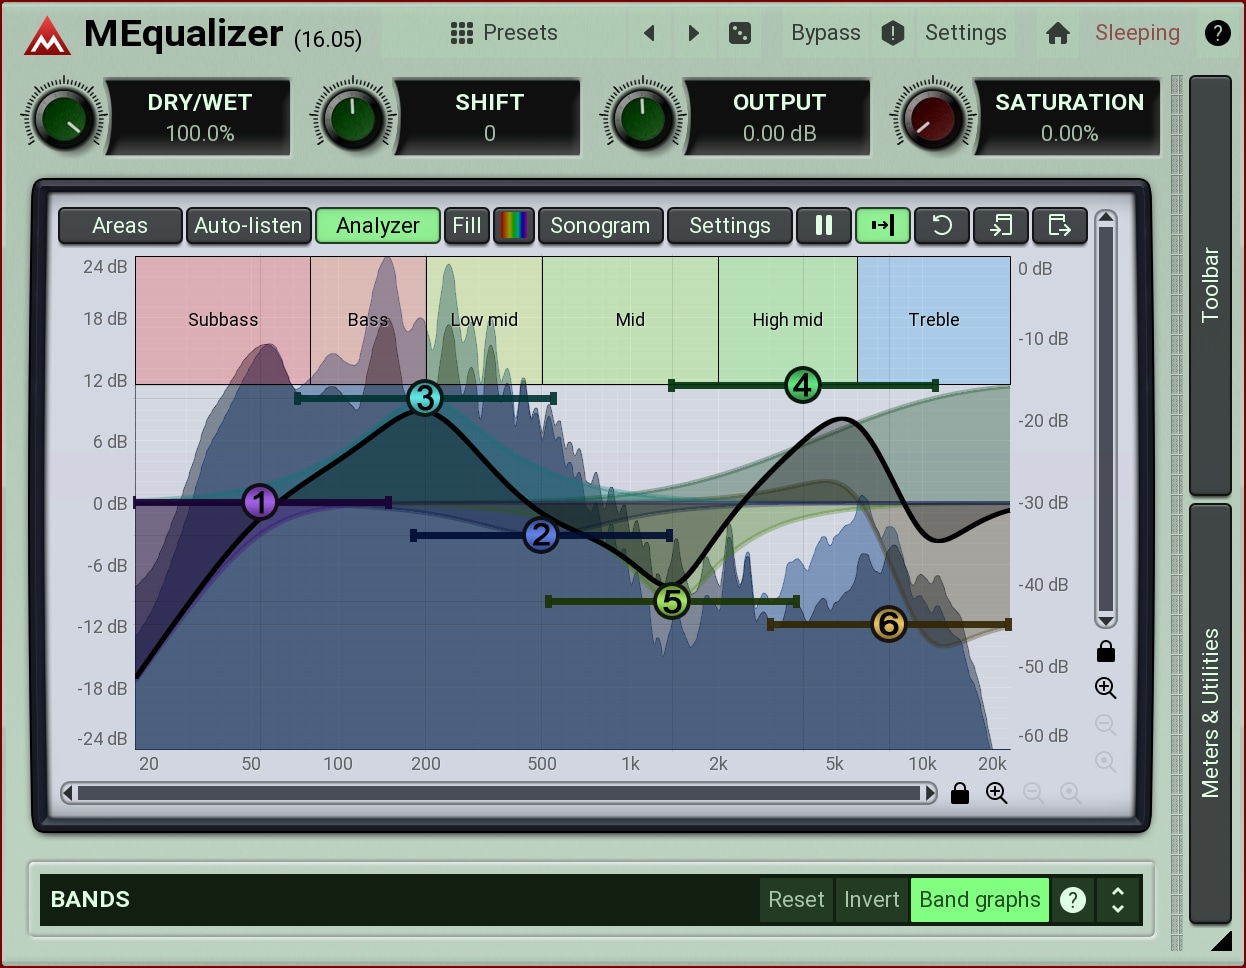Open the Meters & Utilities side tab
This screenshot has width=1246, height=968.
1210,713
